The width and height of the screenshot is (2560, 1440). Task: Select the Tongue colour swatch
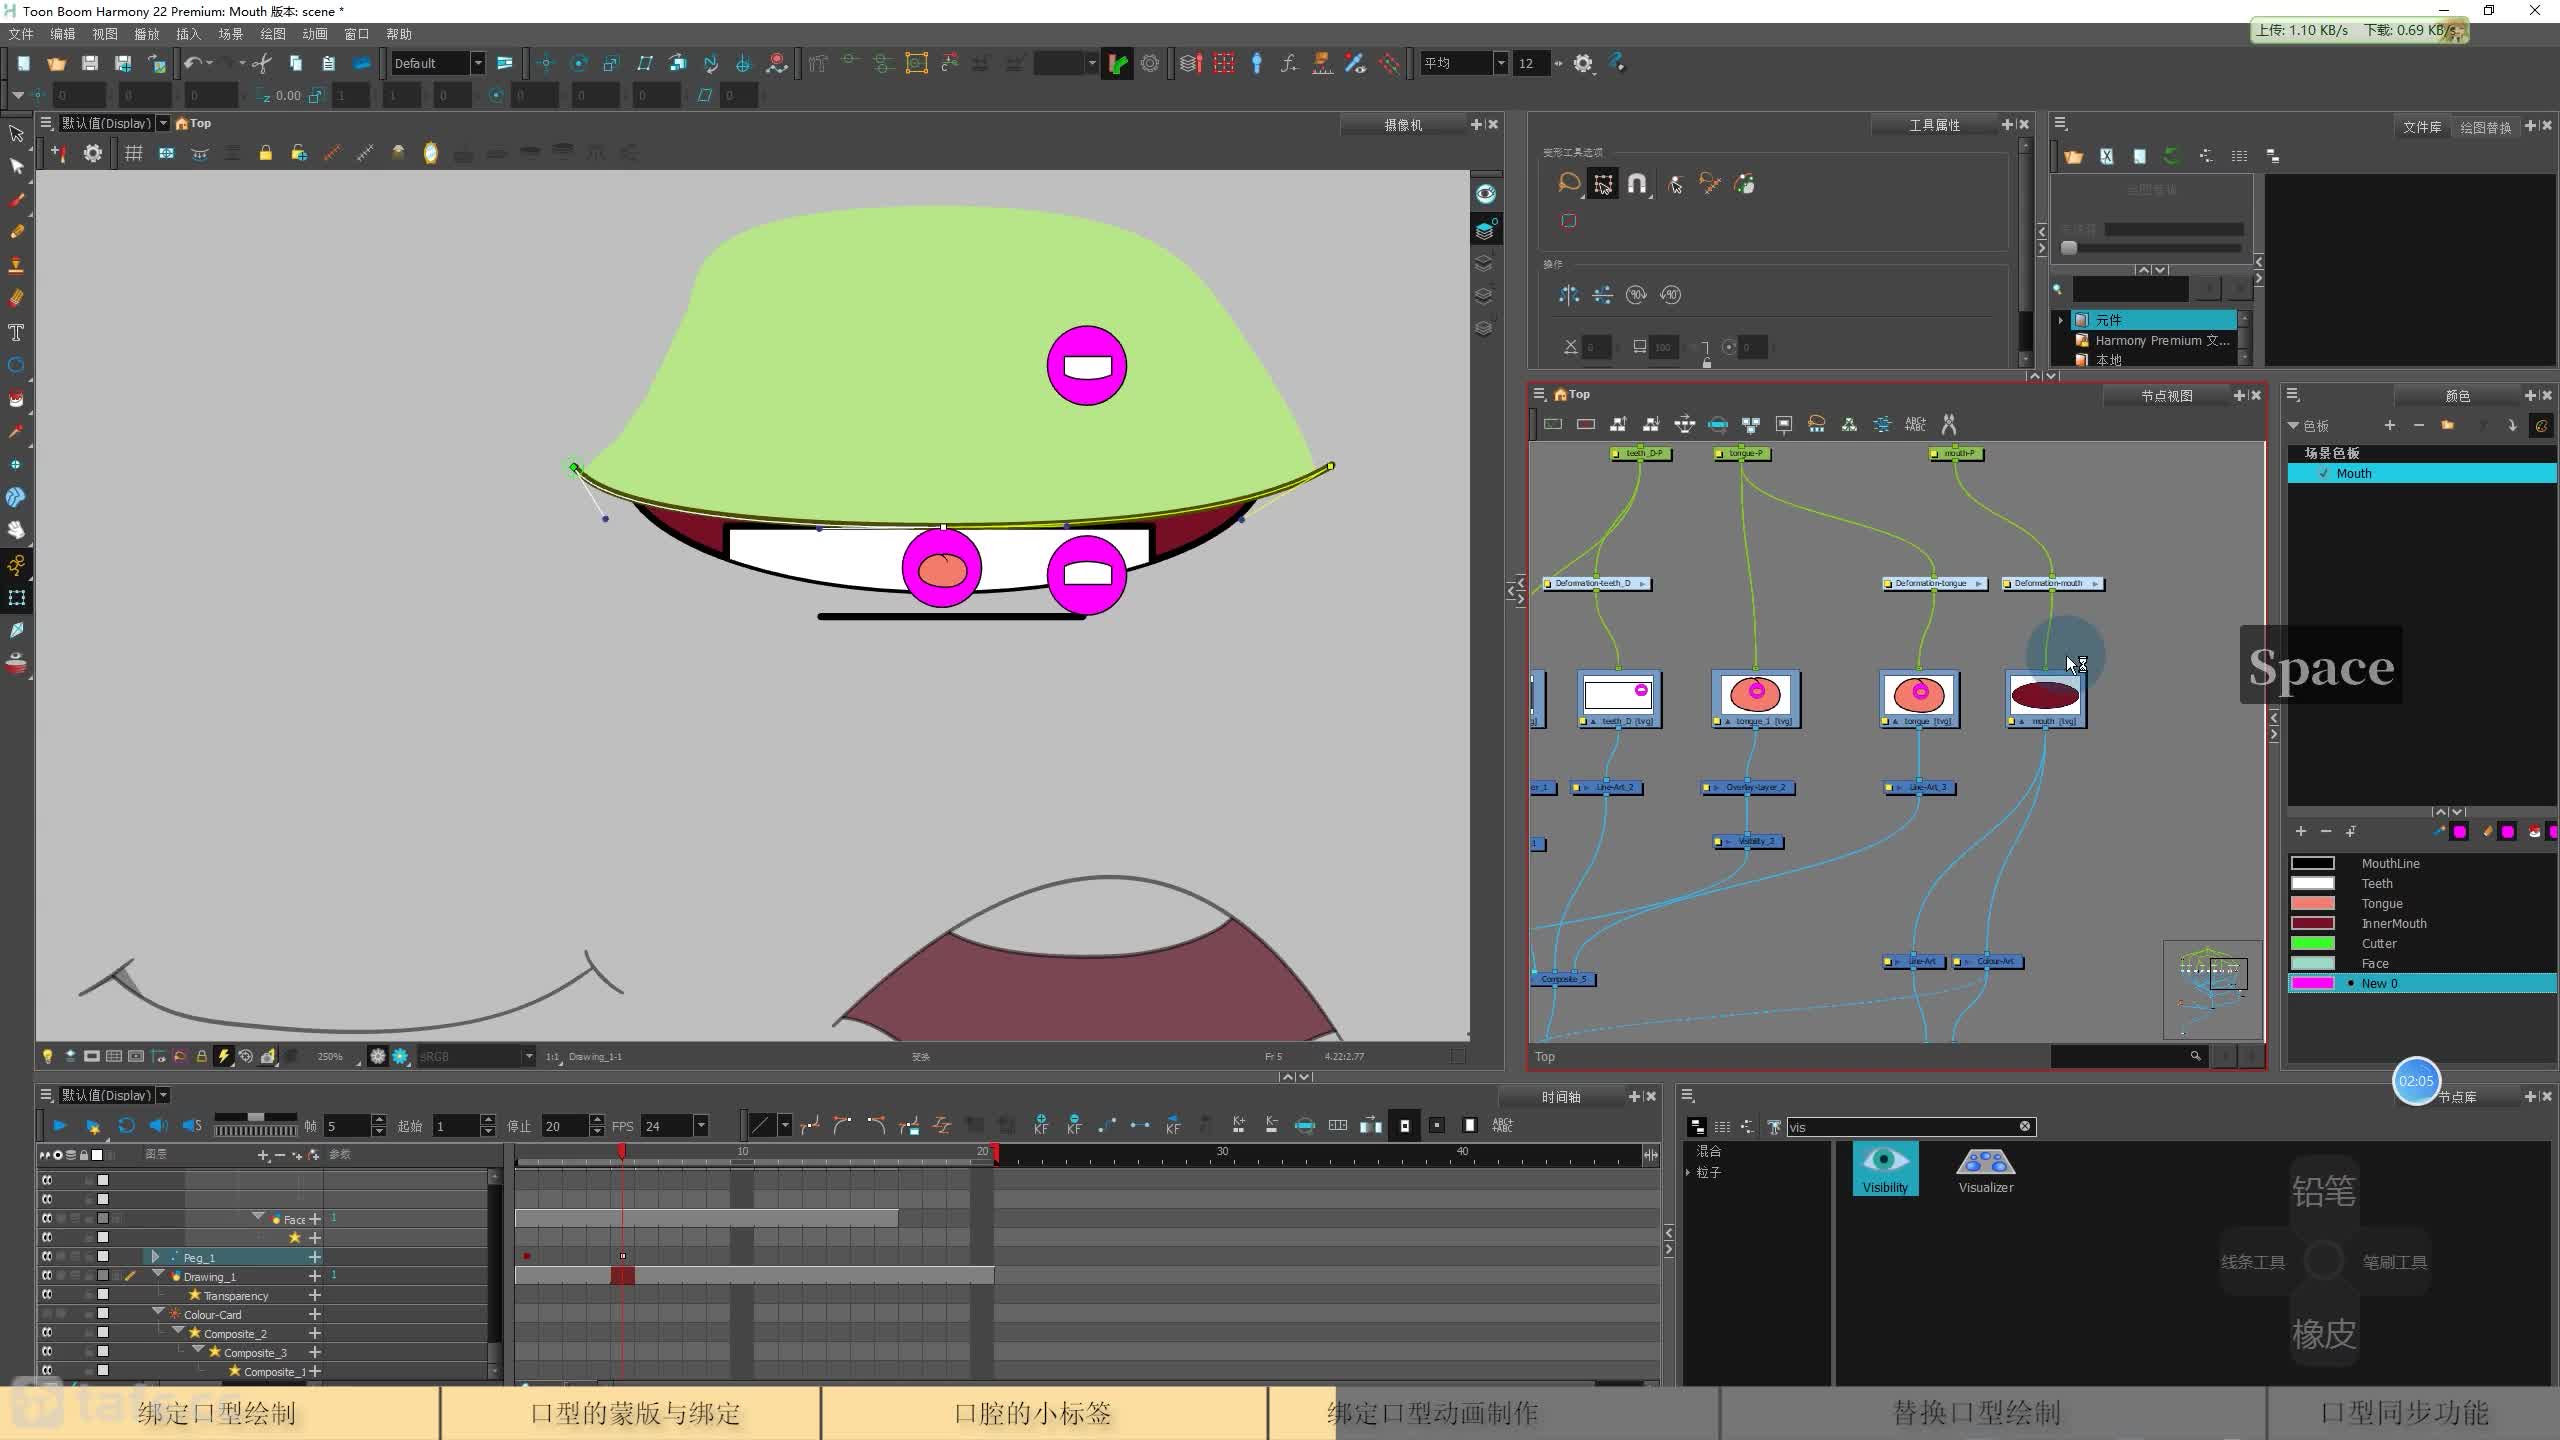(2312, 903)
